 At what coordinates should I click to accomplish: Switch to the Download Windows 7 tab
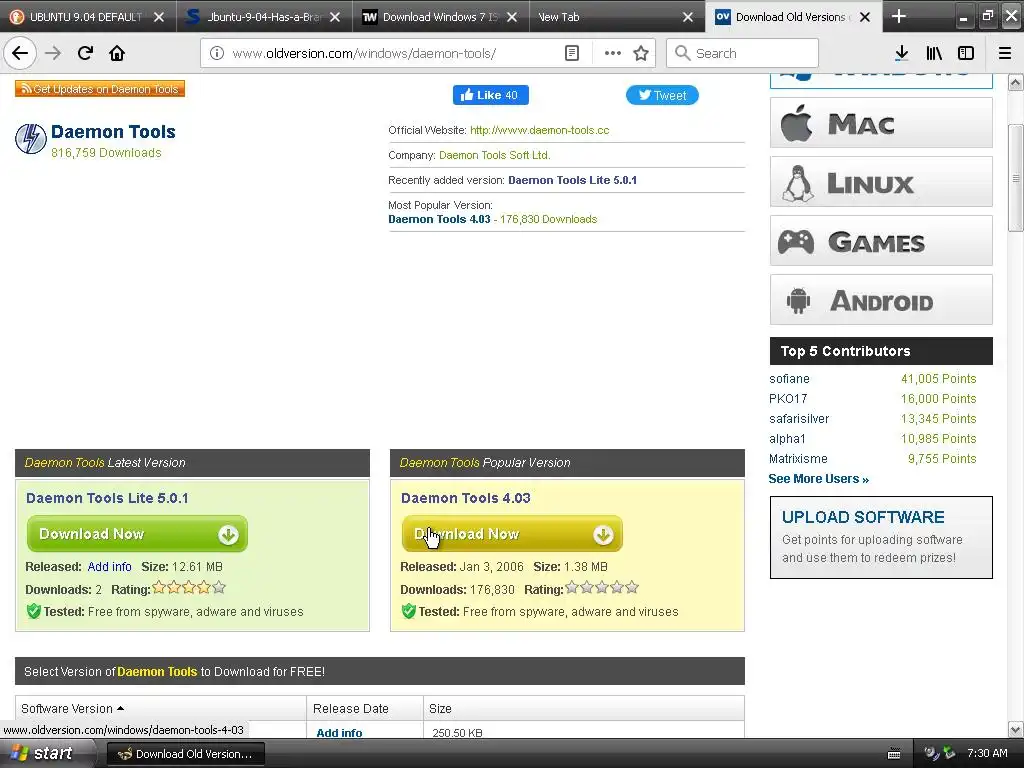pos(441,17)
